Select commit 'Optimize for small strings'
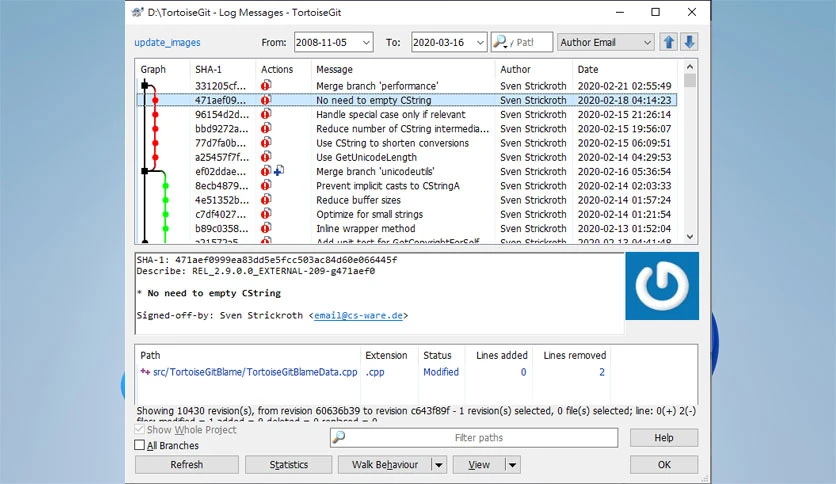The height and width of the screenshot is (484, 836). click(x=407, y=214)
